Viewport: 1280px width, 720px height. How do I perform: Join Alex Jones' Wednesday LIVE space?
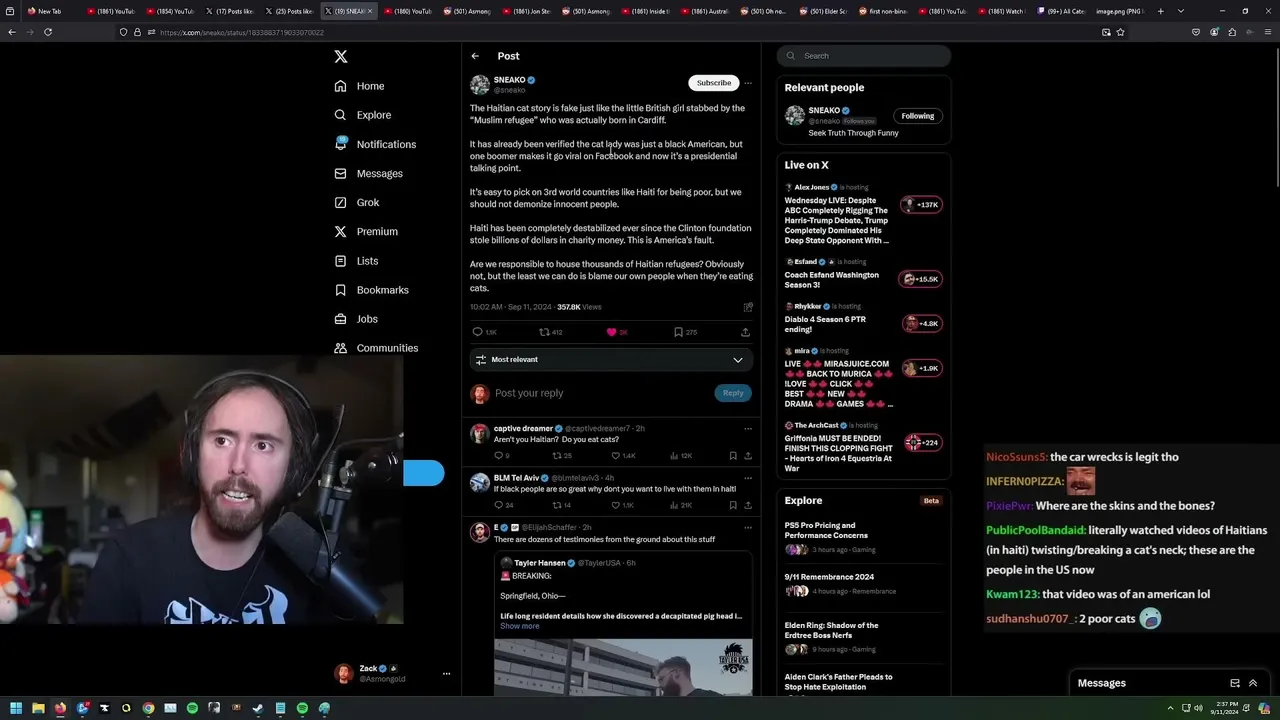pyautogui.click(x=864, y=214)
